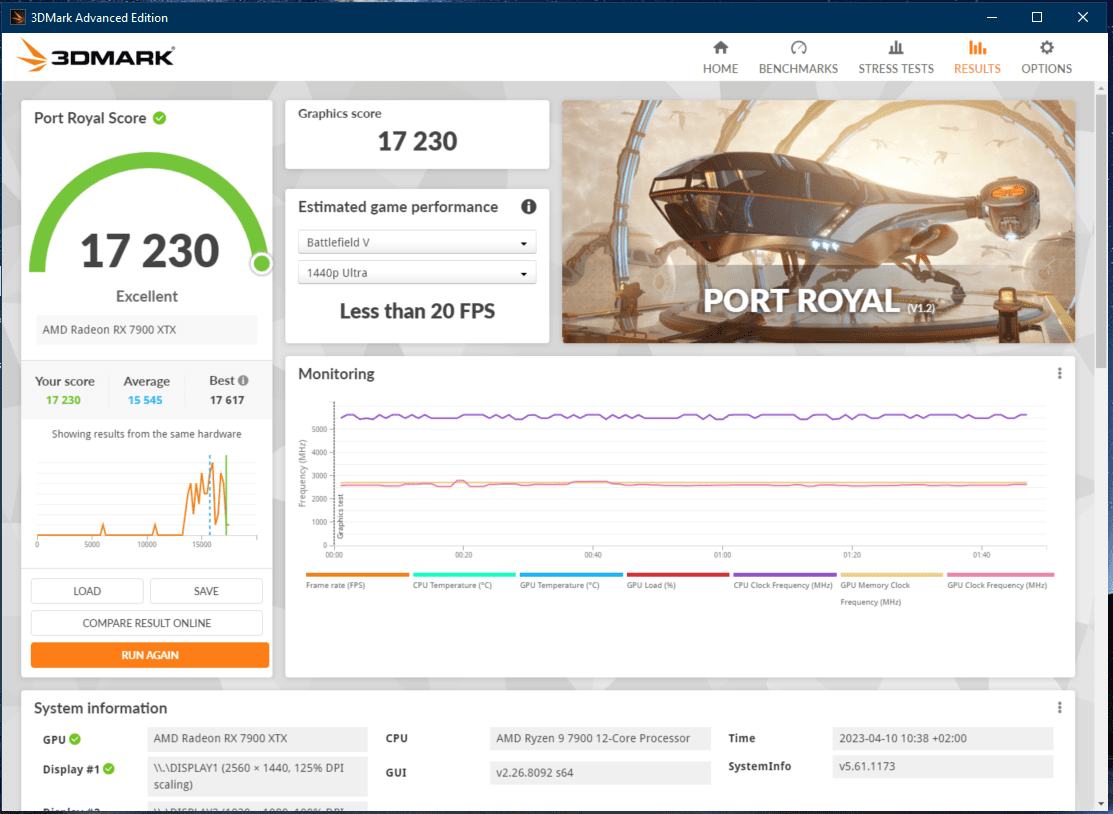Toggle CPU Clock Frequency legend item
The width and height of the screenshot is (1113, 814).
pyautogui.click(x=785, y=581)
